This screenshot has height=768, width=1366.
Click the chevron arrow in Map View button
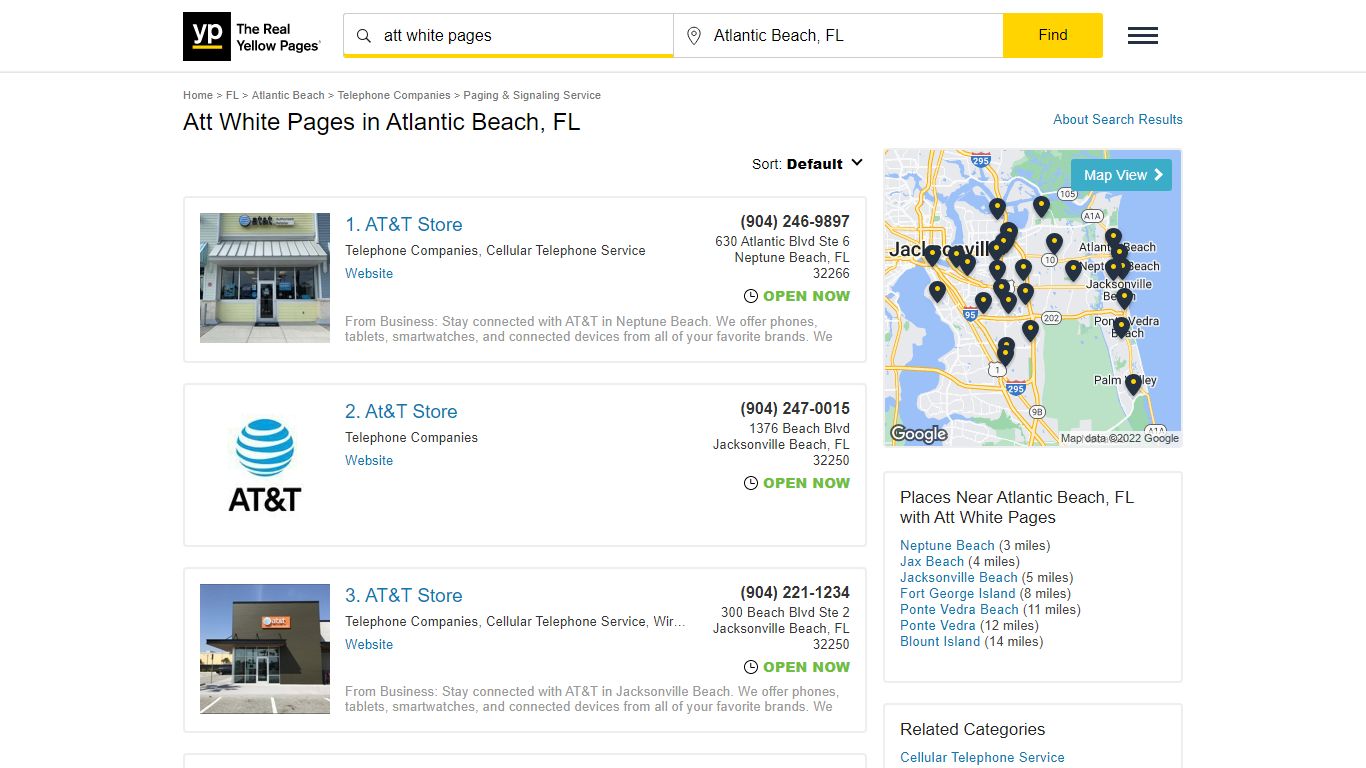(1158, 175)
